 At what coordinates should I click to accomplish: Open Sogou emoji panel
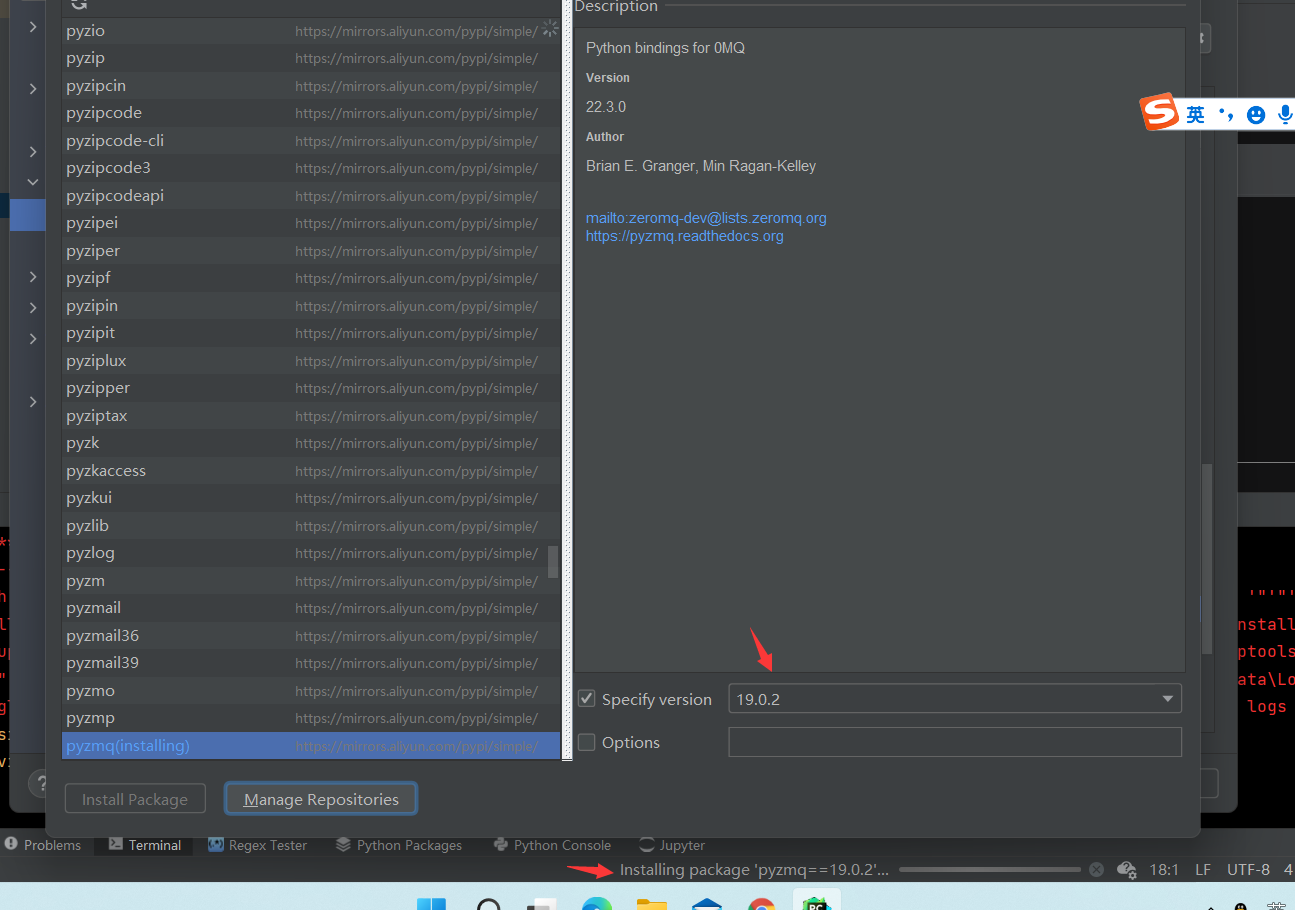coord(1256,115)
